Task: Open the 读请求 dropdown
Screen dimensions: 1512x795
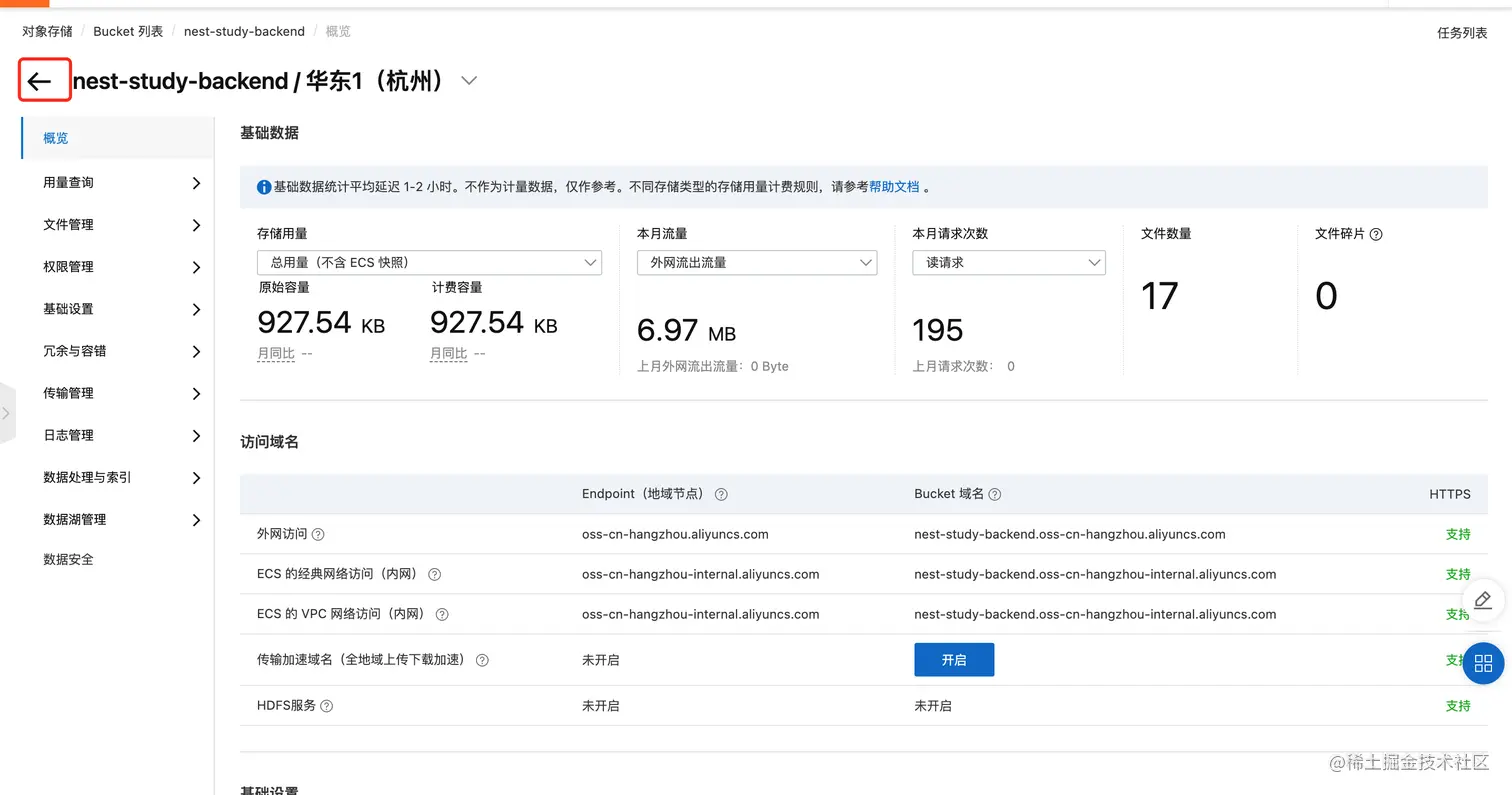Action: coord(1009,262)
